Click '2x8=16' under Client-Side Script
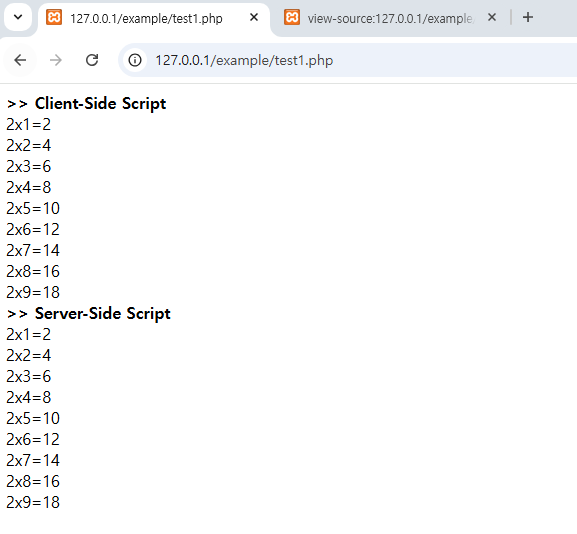577x534 pixels. pos(33,271)
